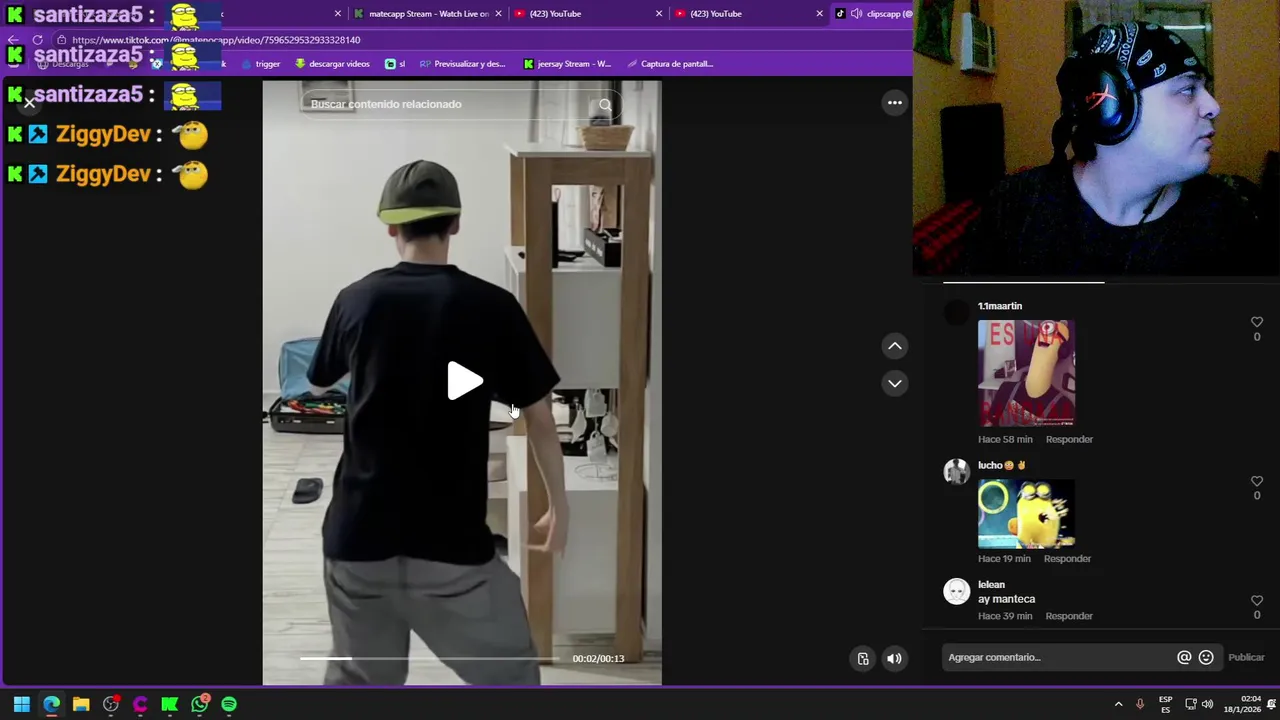
Task: Open 'Previsualizar y des...' bookmark
Action: point(463,64)
